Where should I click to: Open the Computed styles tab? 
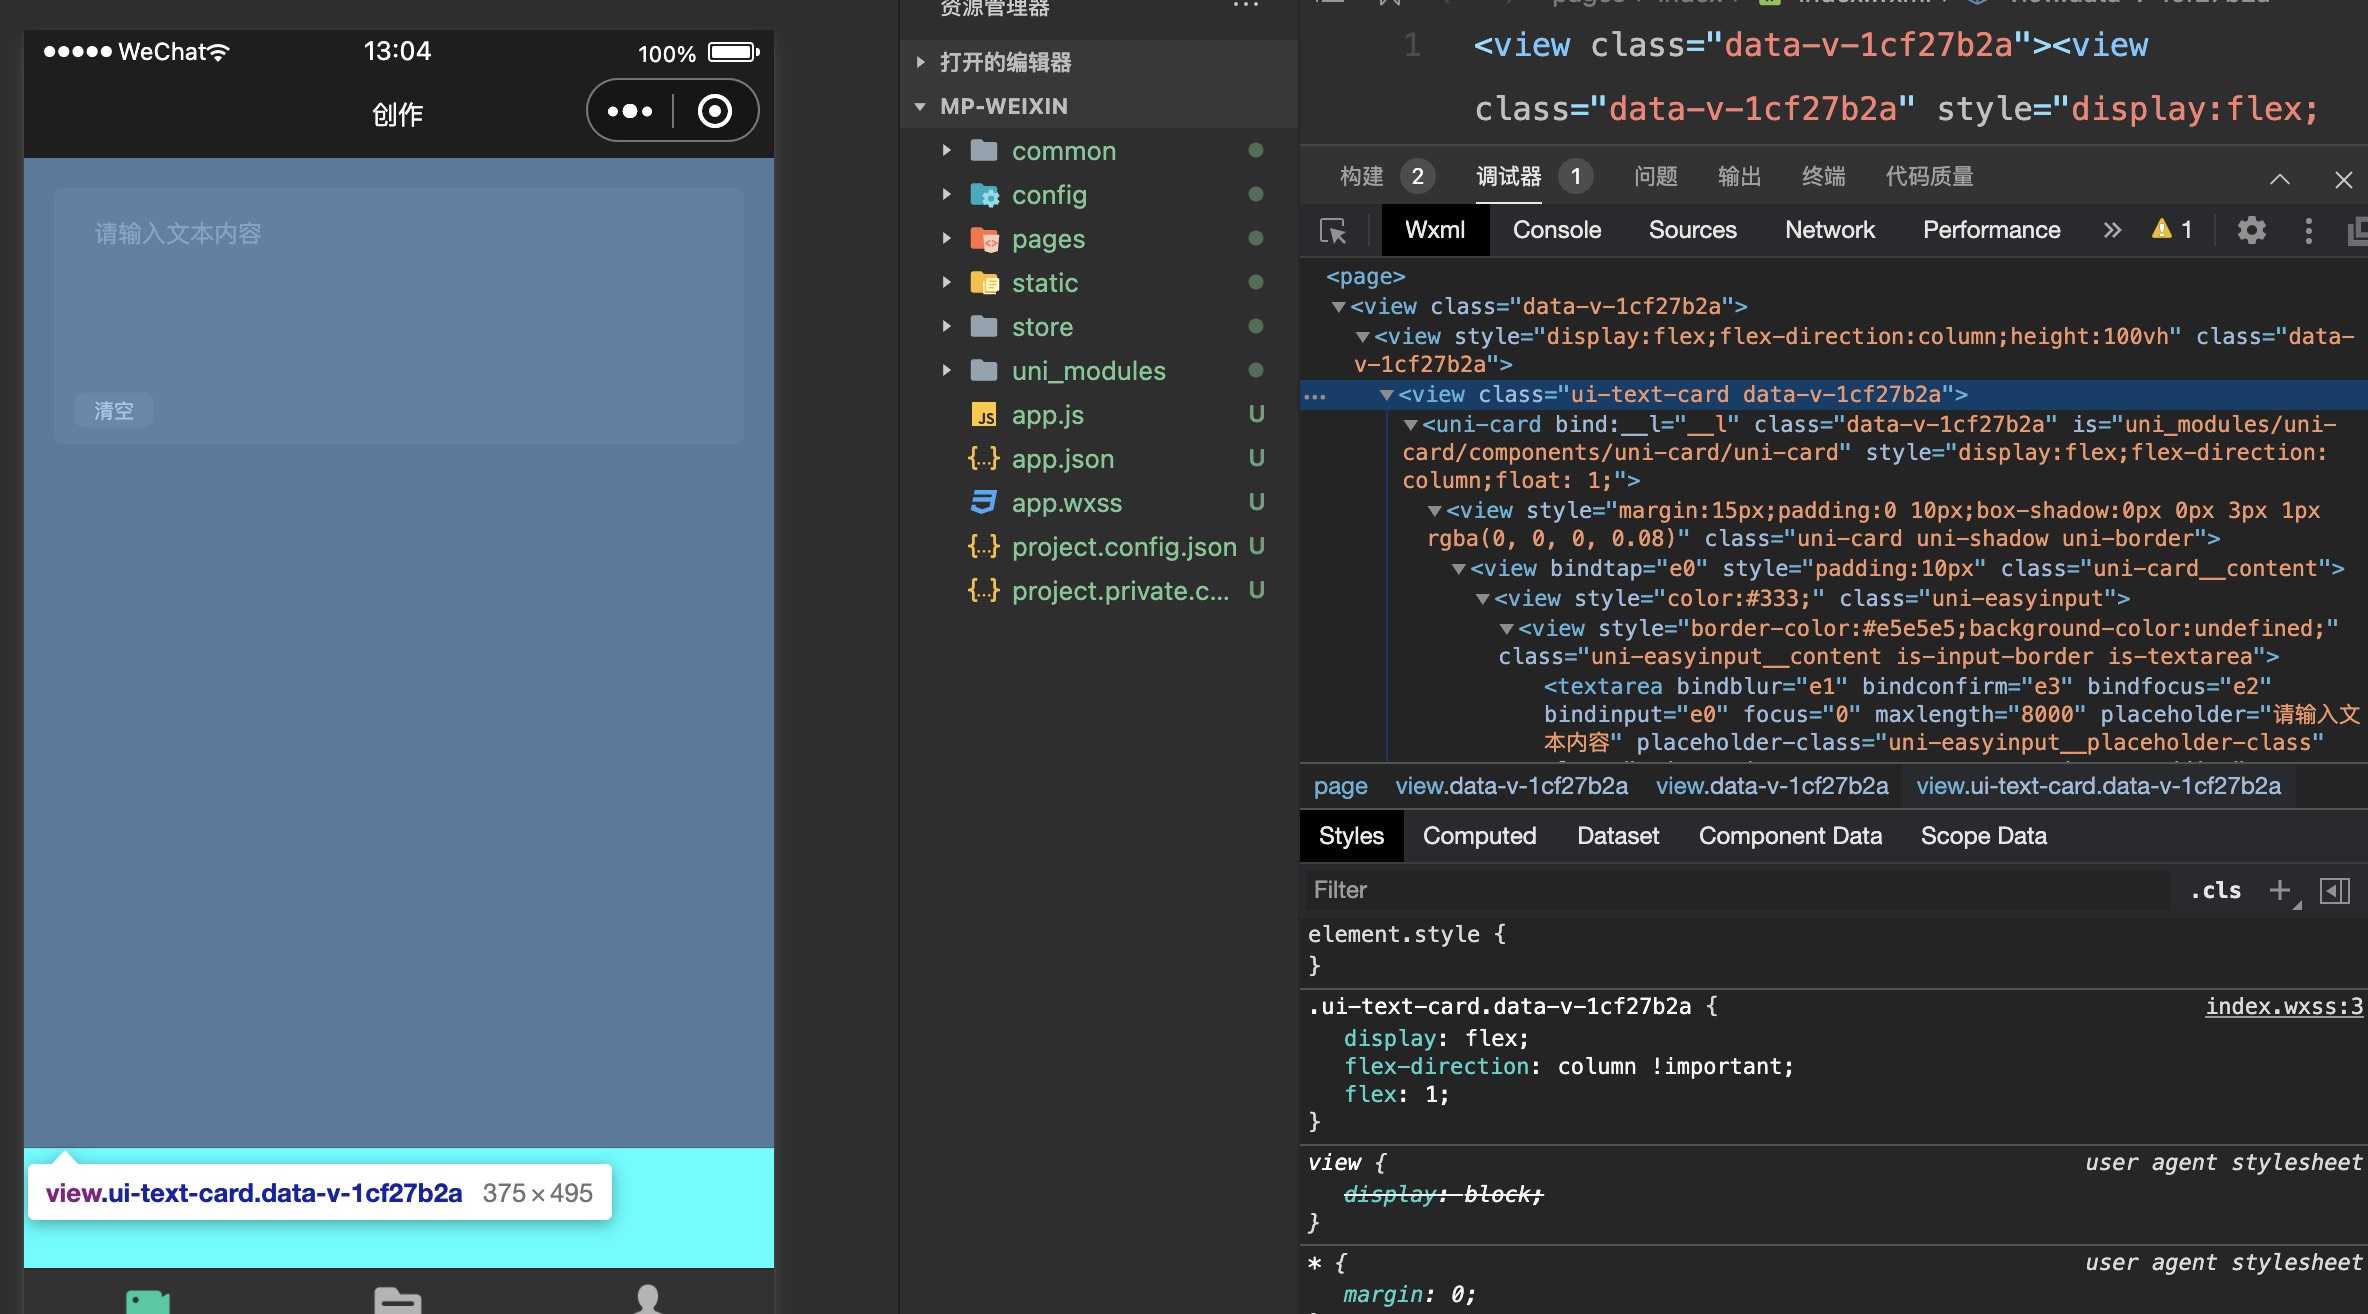1478,836
